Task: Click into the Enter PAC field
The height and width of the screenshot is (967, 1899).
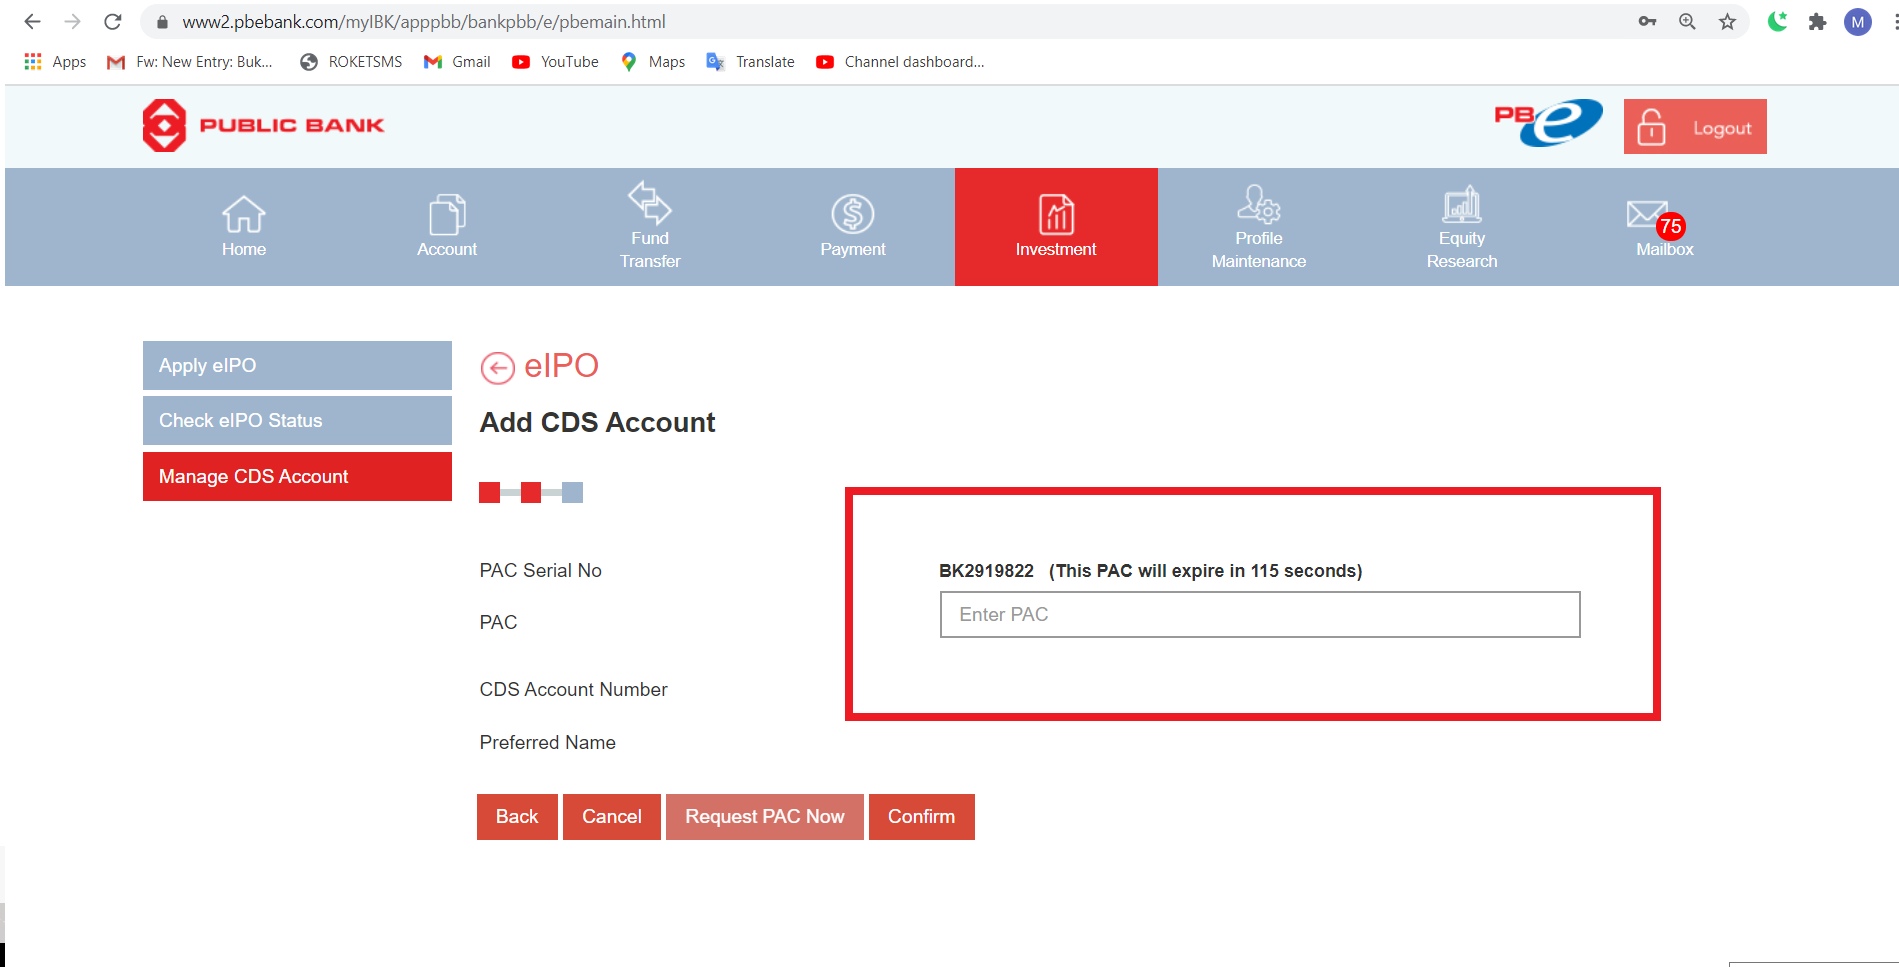Action: 1259,614
